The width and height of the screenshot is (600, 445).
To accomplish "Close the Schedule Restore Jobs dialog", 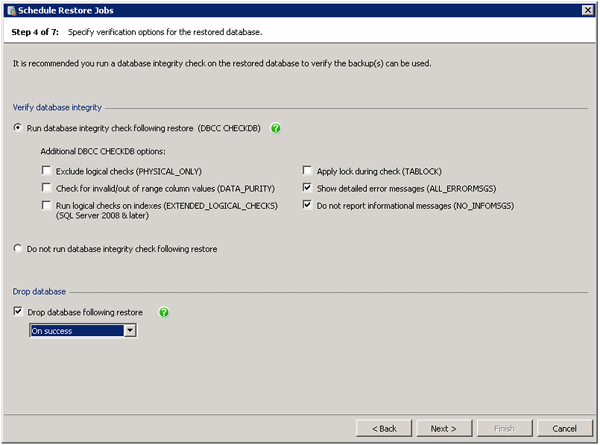I will pos(589,9).
